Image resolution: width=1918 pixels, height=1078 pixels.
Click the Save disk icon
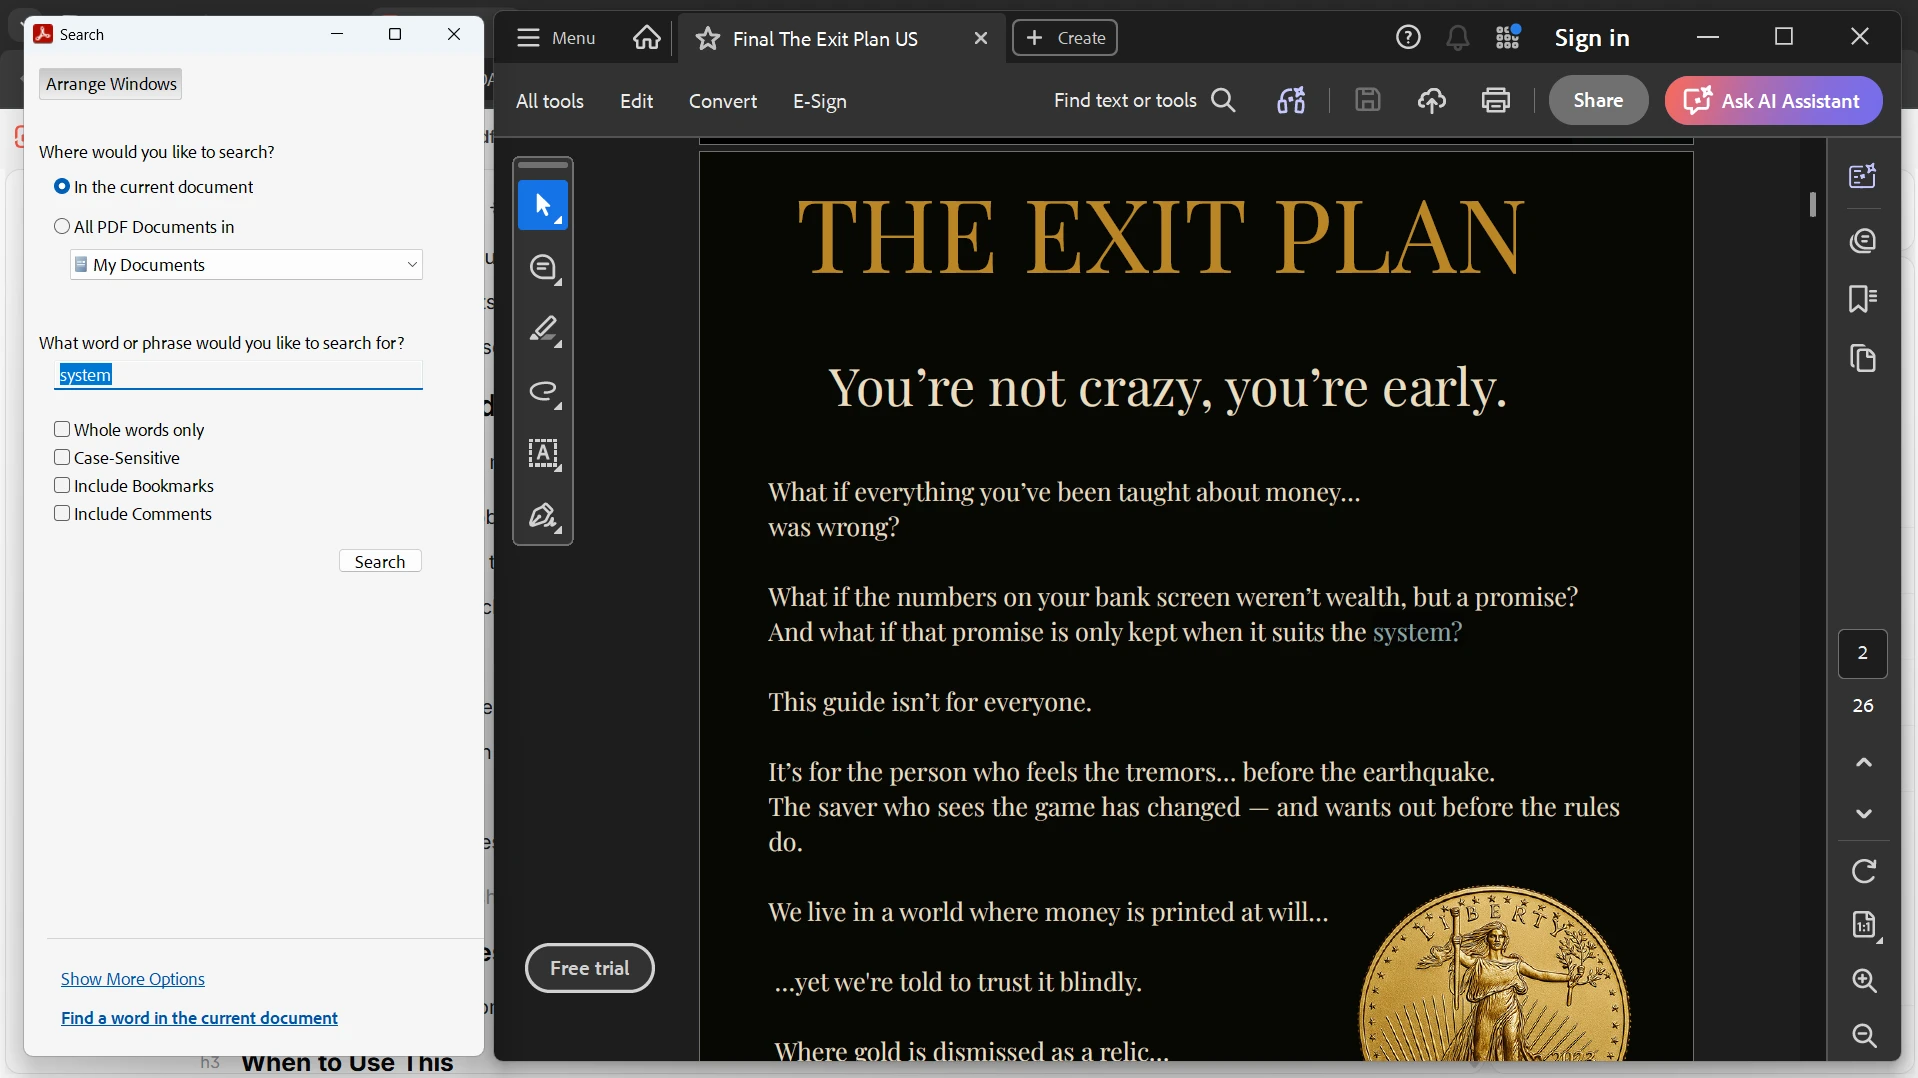[x=1368, y=101]
